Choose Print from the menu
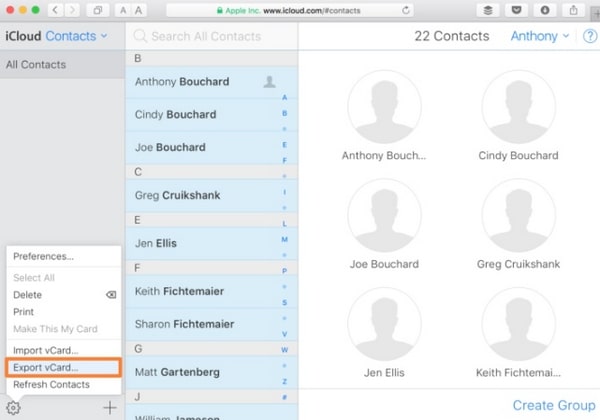This screenshot has width=600, height=420. [x=64, y=312]
